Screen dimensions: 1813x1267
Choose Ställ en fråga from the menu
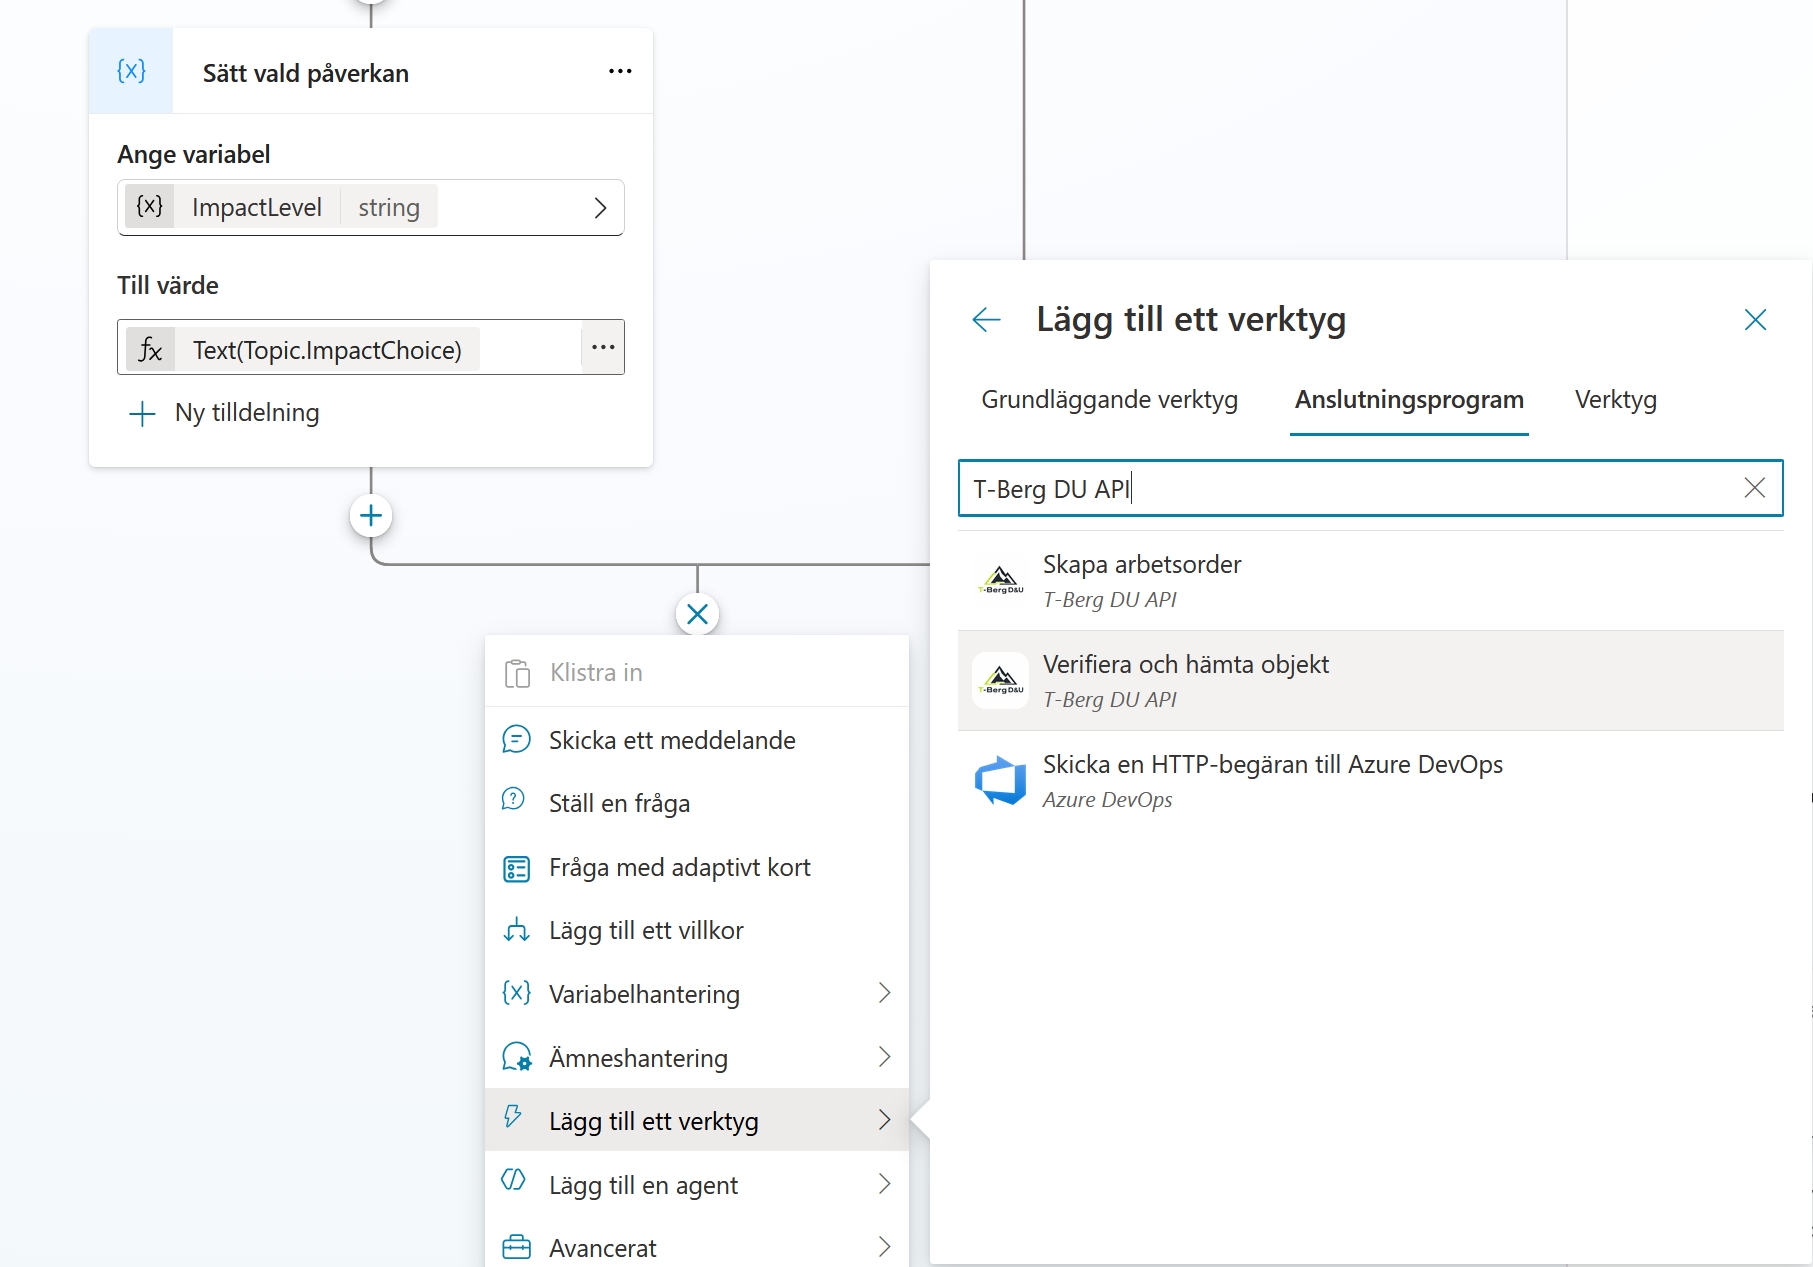[x=697, y=803]
